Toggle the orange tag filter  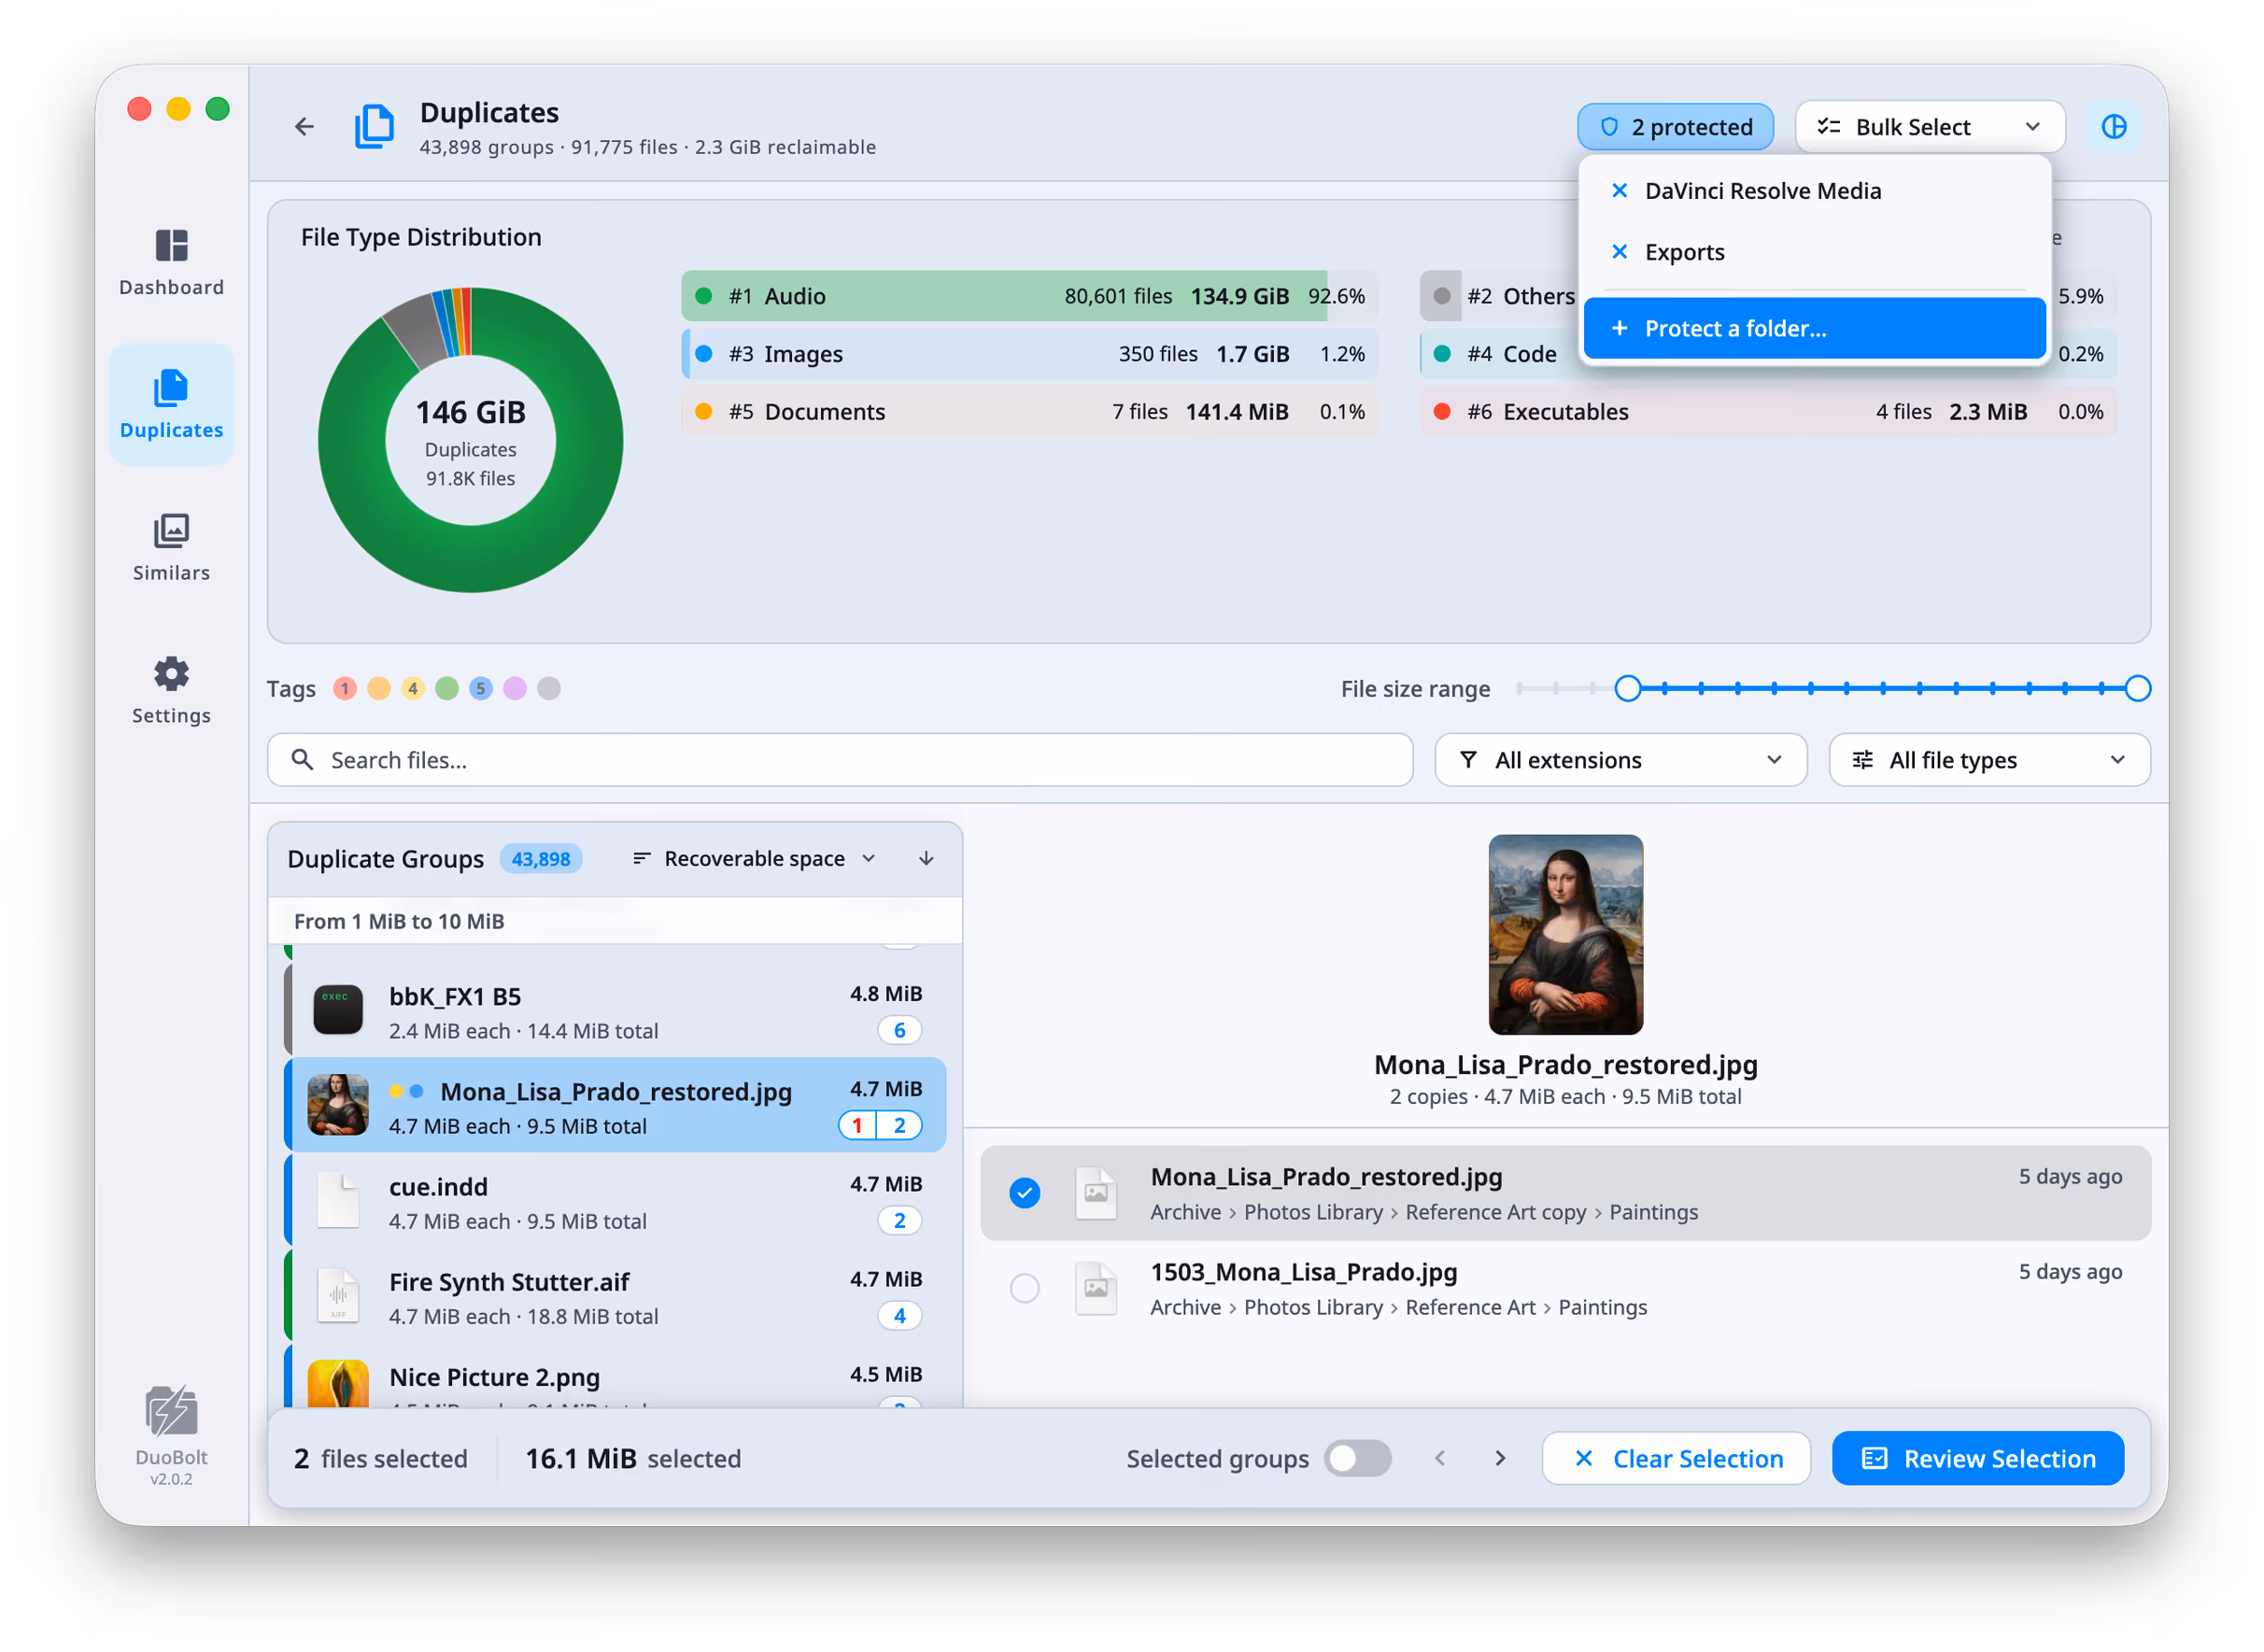click(x=379, y=689)
